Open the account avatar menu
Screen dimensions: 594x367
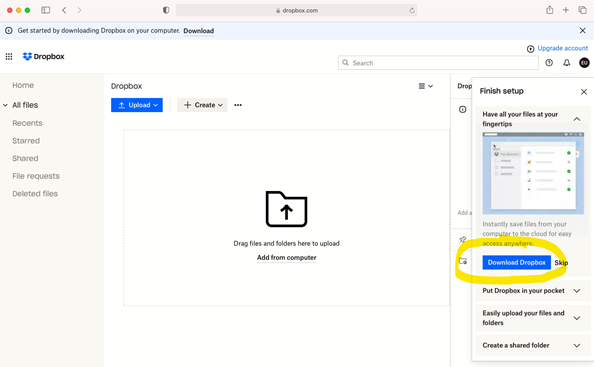[x=584, y=63]
